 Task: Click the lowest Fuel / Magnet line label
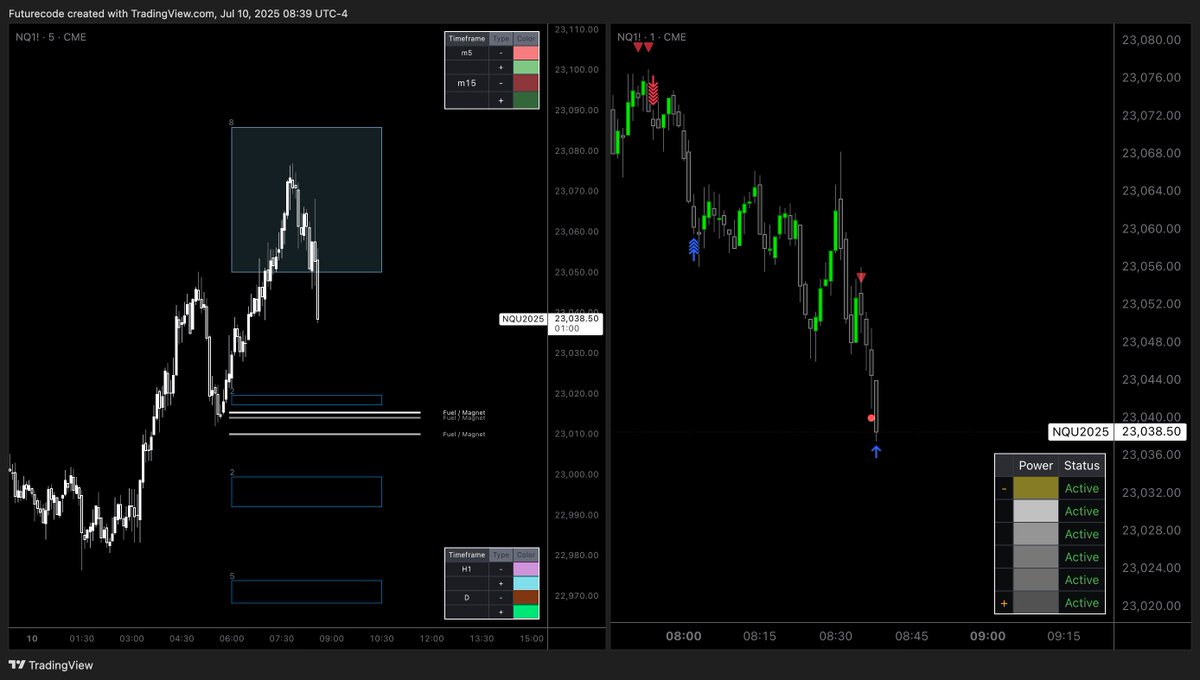point(464,435)
